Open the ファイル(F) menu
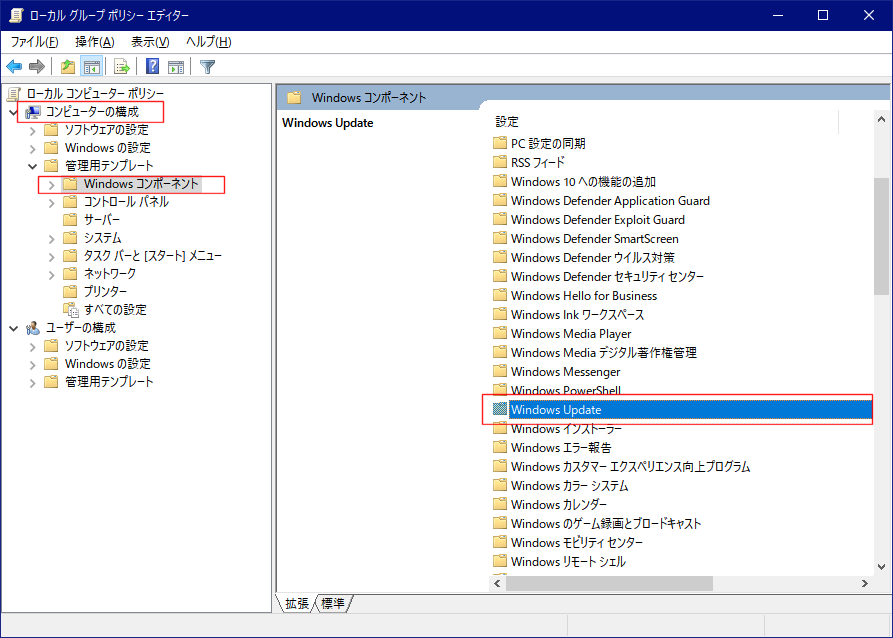The image size is (893, 638). pos(34,42)
